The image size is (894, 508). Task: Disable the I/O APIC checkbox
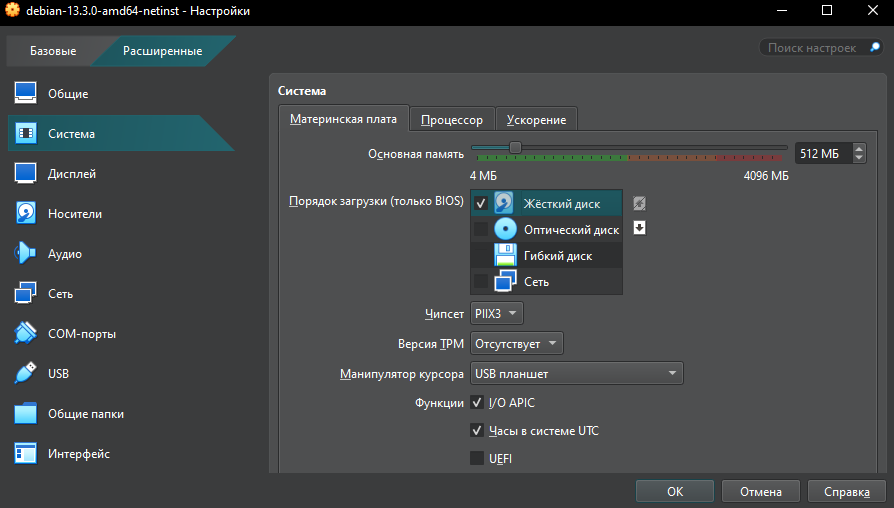pos(477,403)
